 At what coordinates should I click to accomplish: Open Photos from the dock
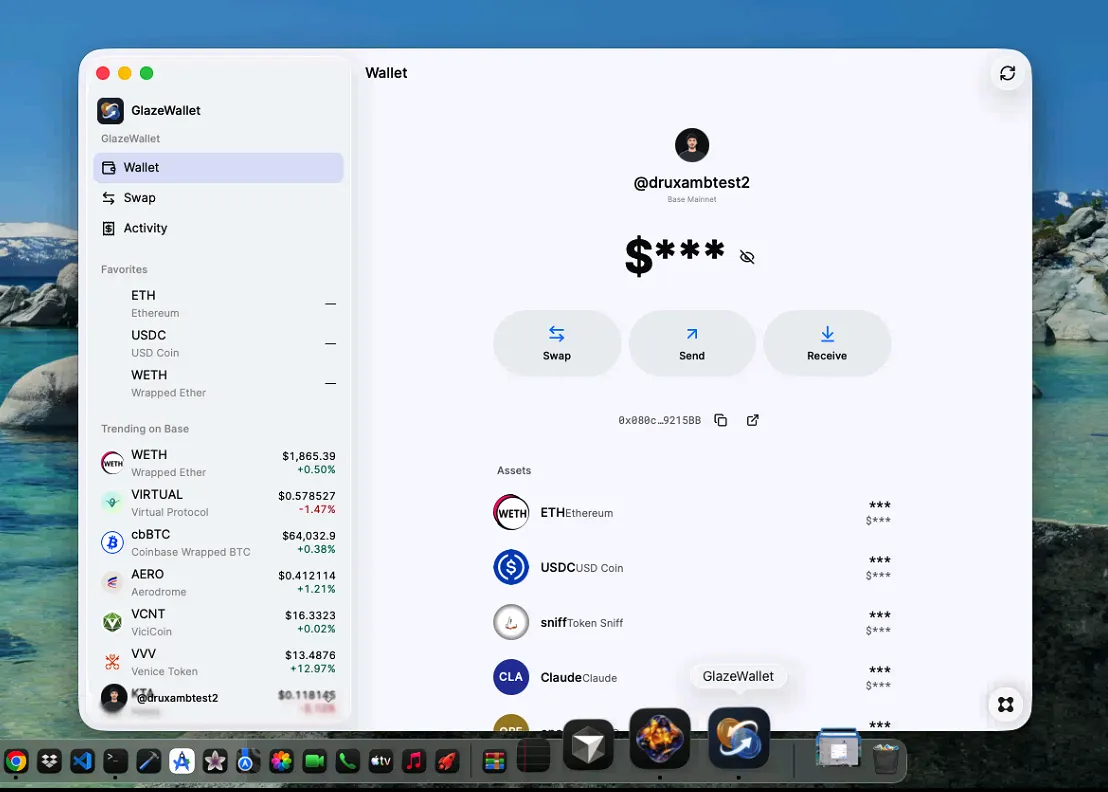(x=281, y=761)
